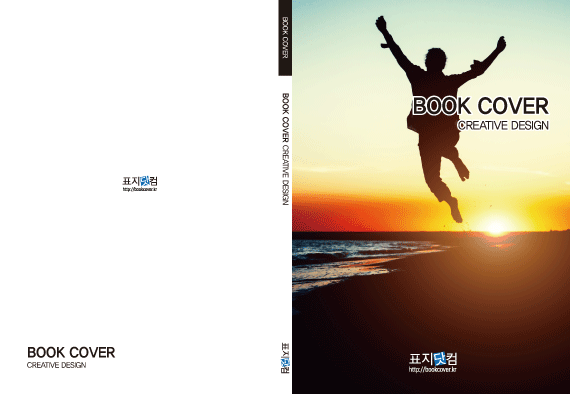
Task: Click the black spine label reading BOOK COVER
Action: [285, 38]
